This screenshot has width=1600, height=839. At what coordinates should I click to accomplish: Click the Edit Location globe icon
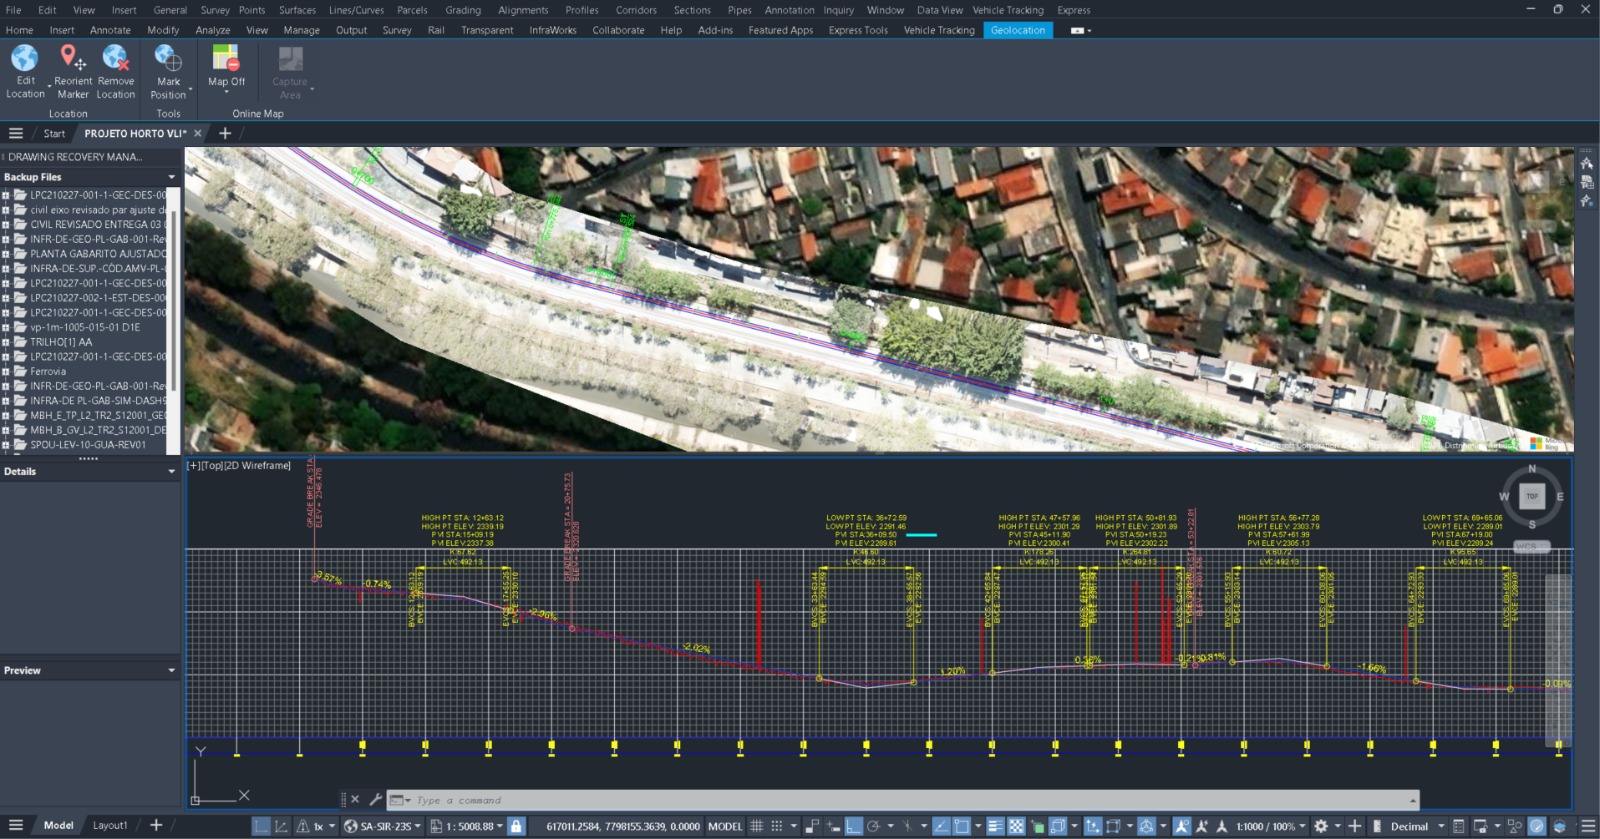pyautogui.click(x=25, y=59)
